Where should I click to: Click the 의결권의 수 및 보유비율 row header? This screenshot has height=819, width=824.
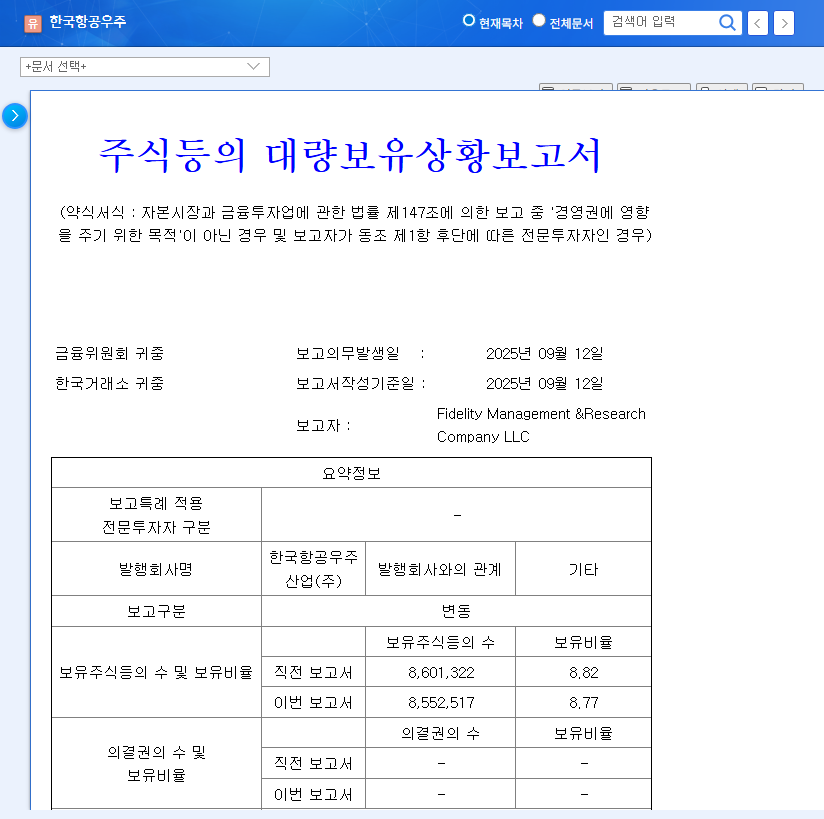[x=157, y=763]
